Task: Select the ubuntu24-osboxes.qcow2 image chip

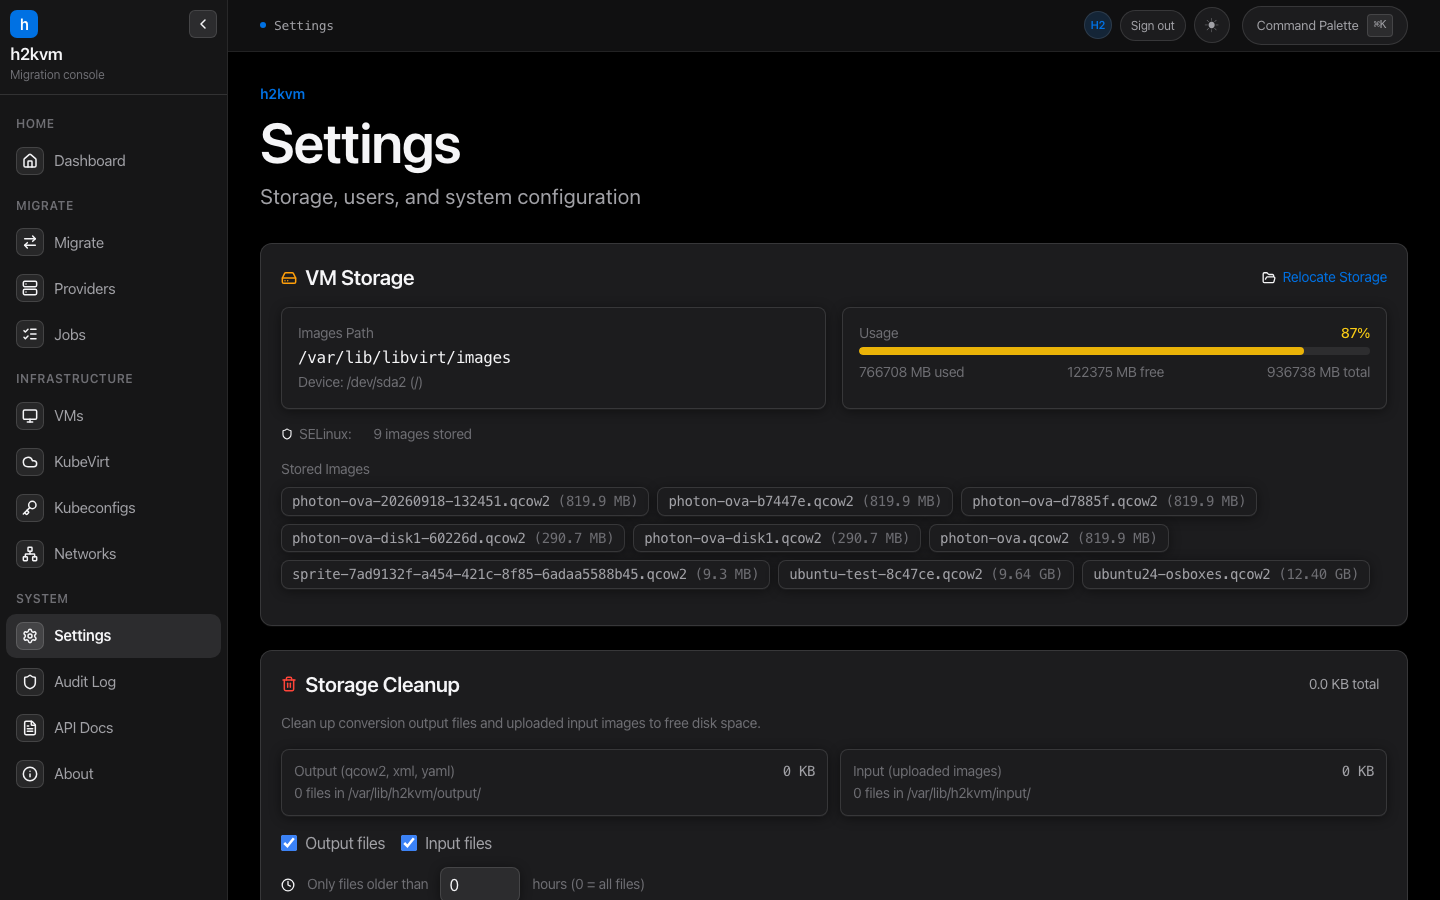Action: pos(1226,575)
